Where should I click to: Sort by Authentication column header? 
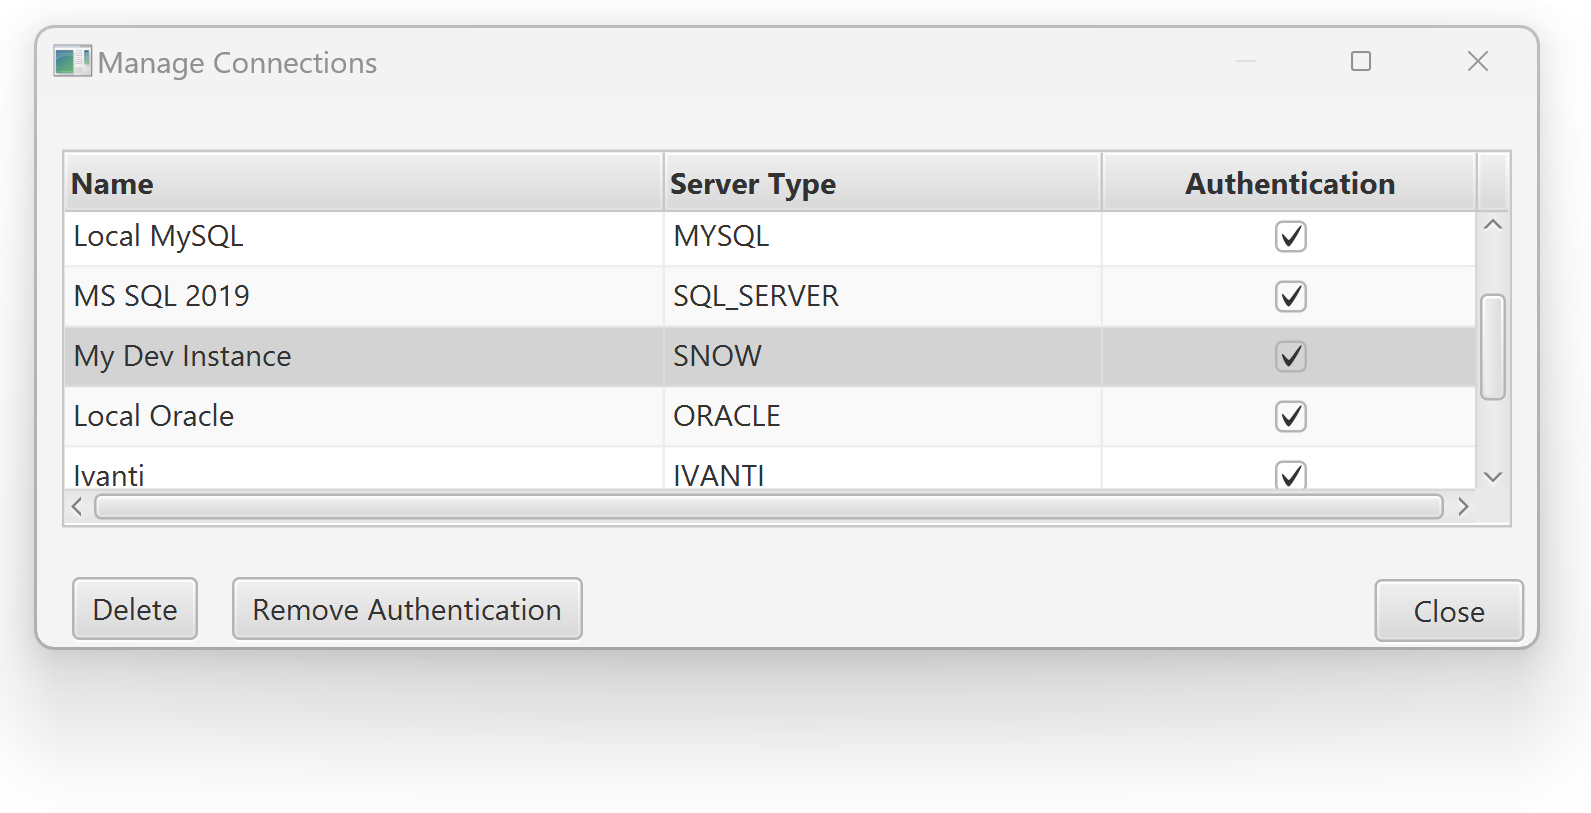coord(1290,183)
